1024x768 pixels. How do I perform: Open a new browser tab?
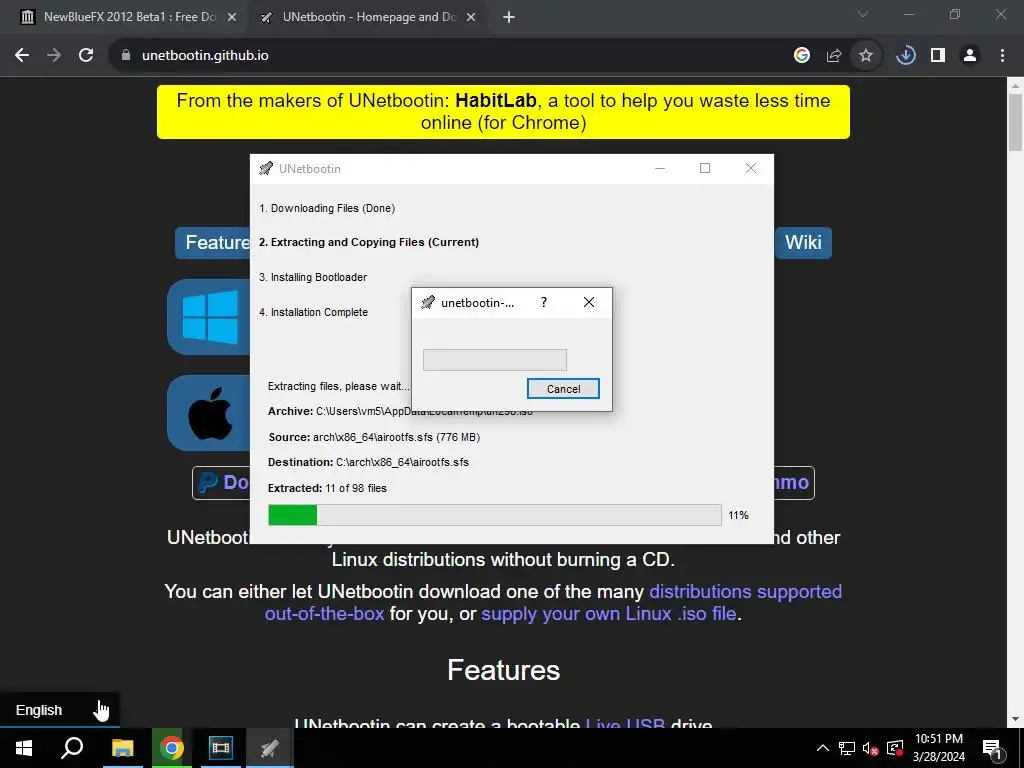pyautogui.click(x=509, y=18)
